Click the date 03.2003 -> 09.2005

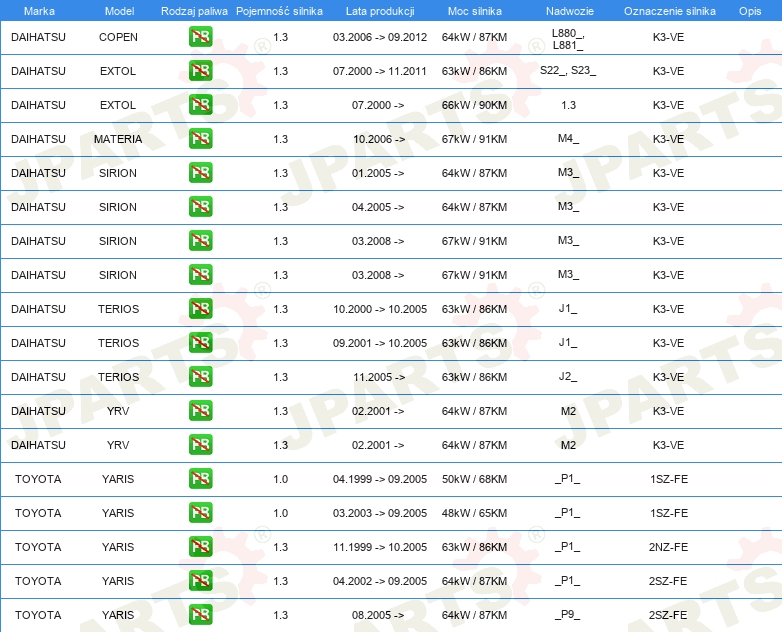pos(380,513)
